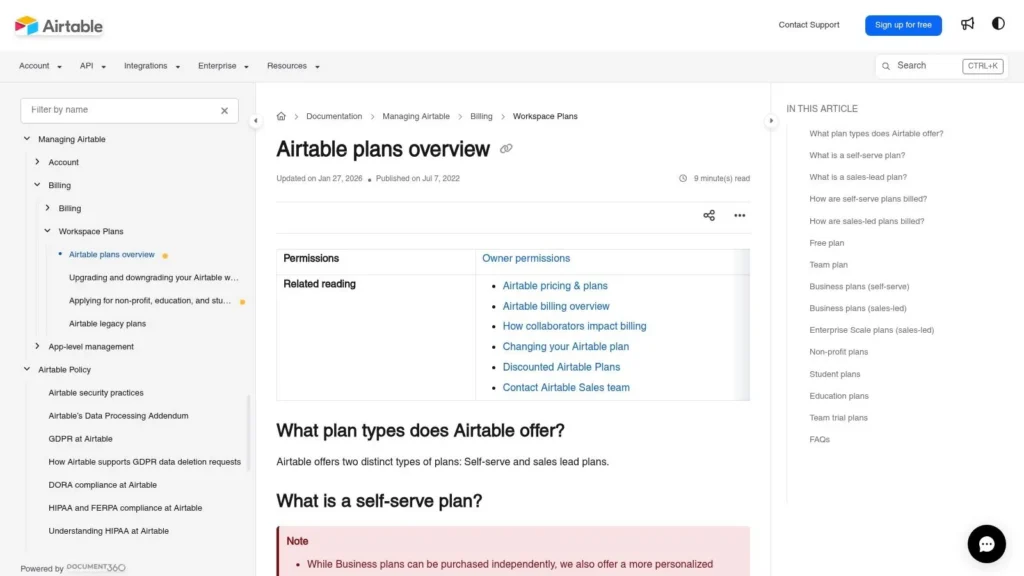This screenshot has width=1024, height=576.
Task: Open the Account dropdown menu
Action: point(38,65)
